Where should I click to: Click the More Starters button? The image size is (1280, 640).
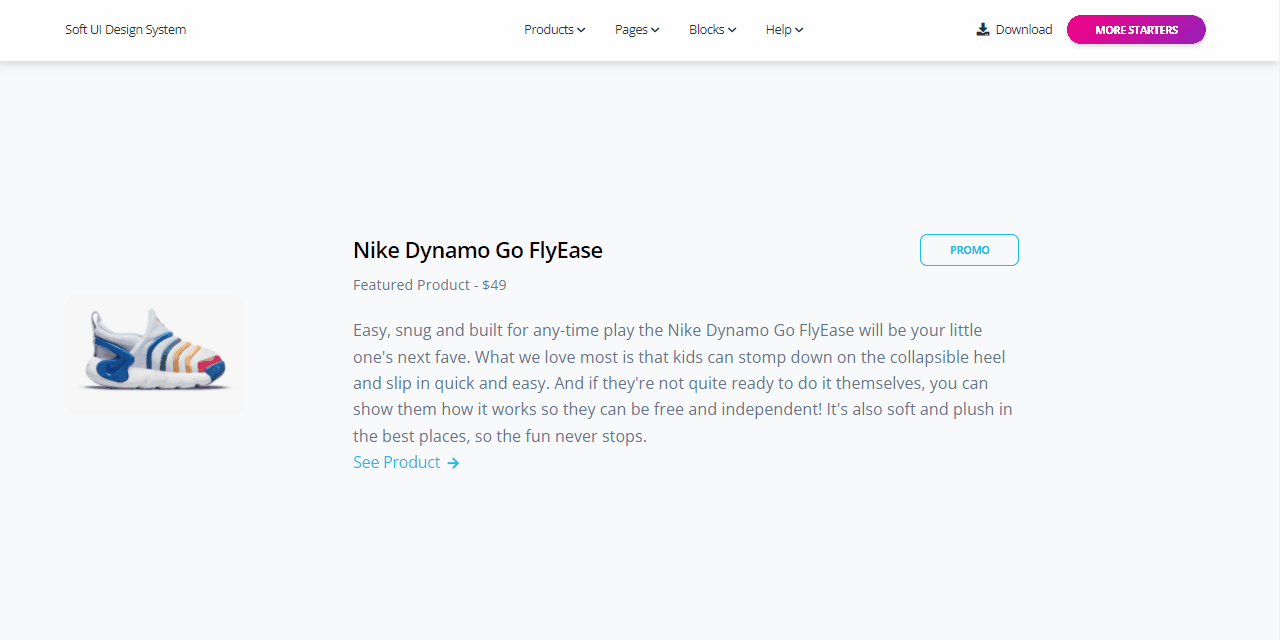[1136, 30]
